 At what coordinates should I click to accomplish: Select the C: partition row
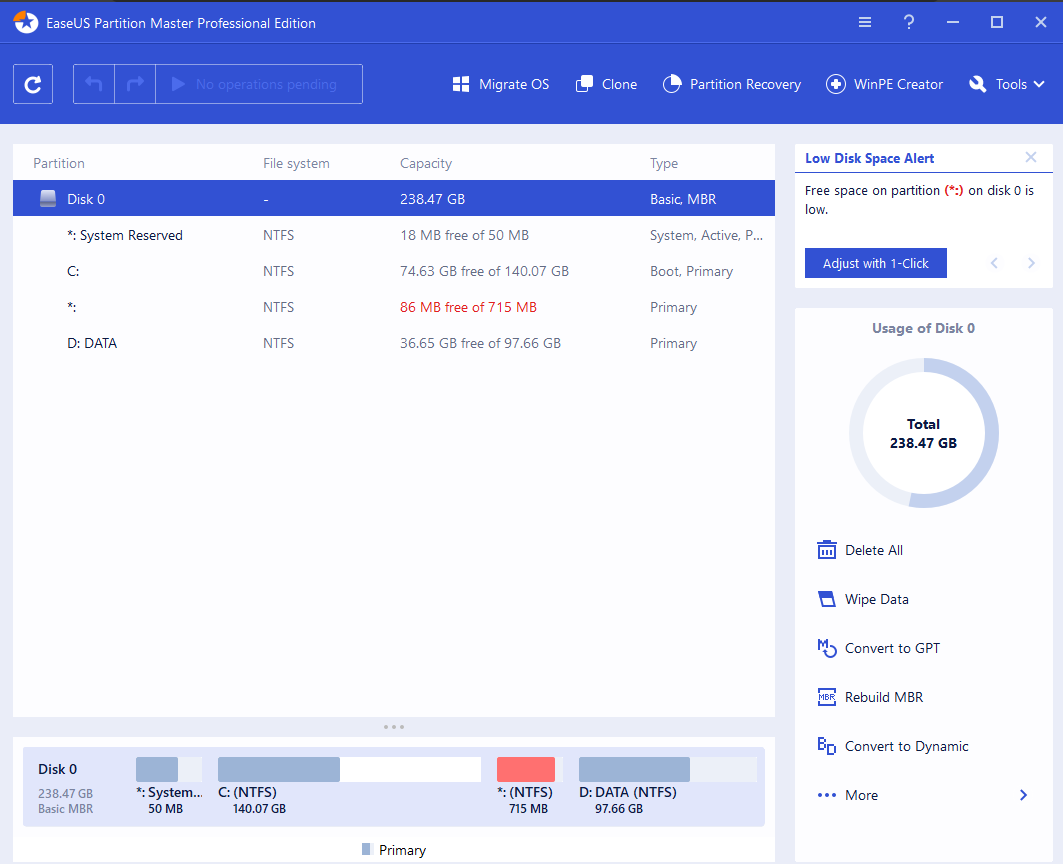click(394, 271)
